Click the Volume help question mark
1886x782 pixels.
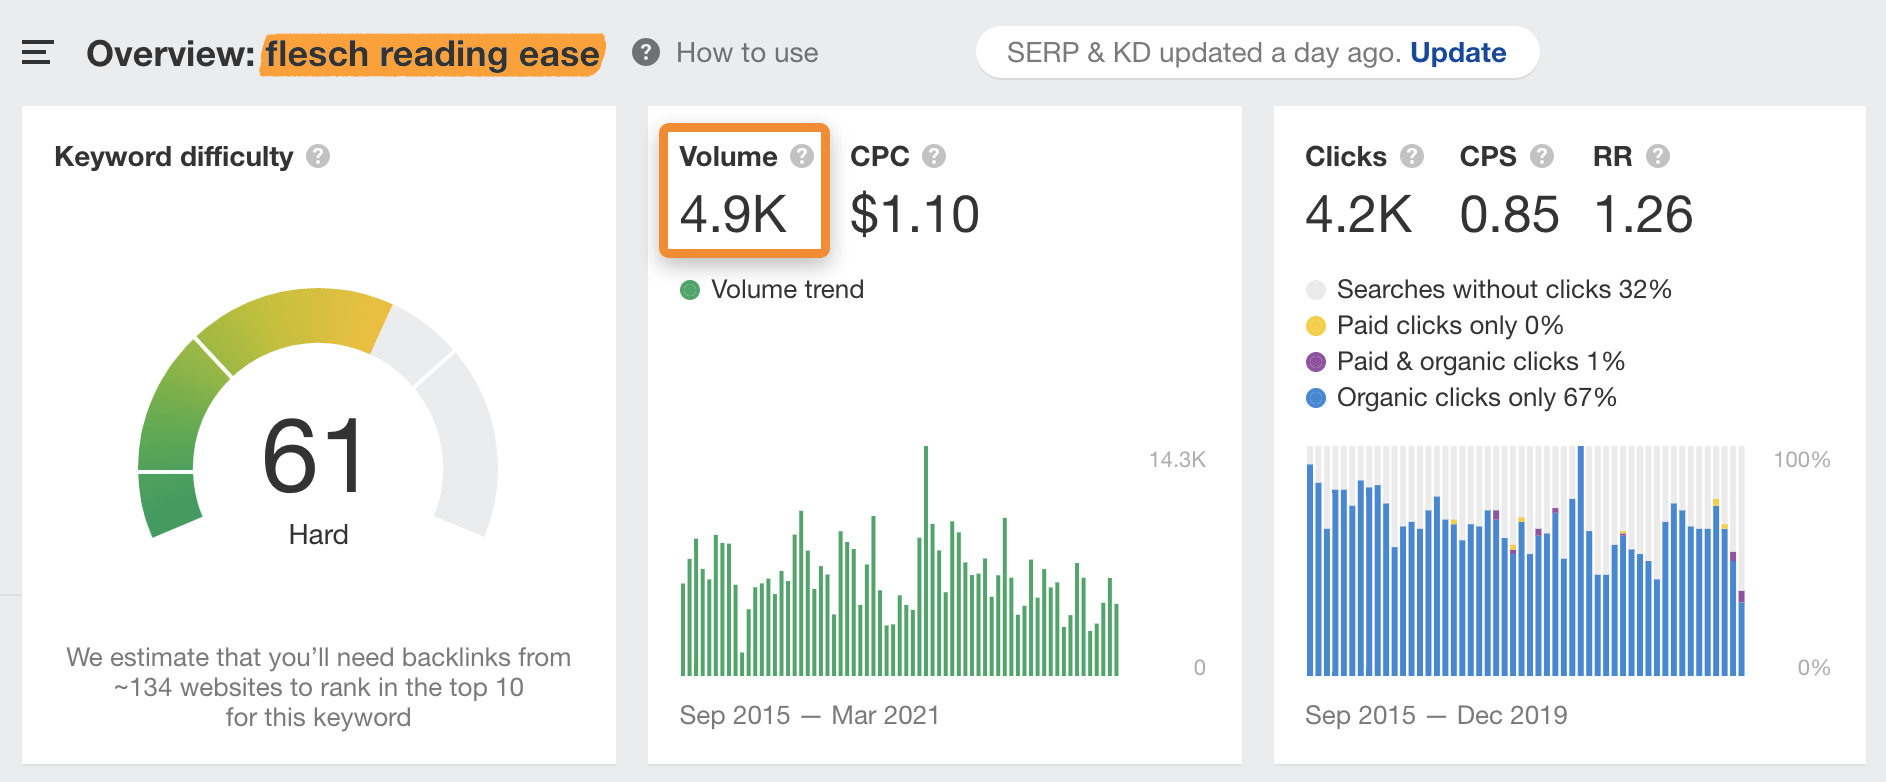[x=802, y=157]
